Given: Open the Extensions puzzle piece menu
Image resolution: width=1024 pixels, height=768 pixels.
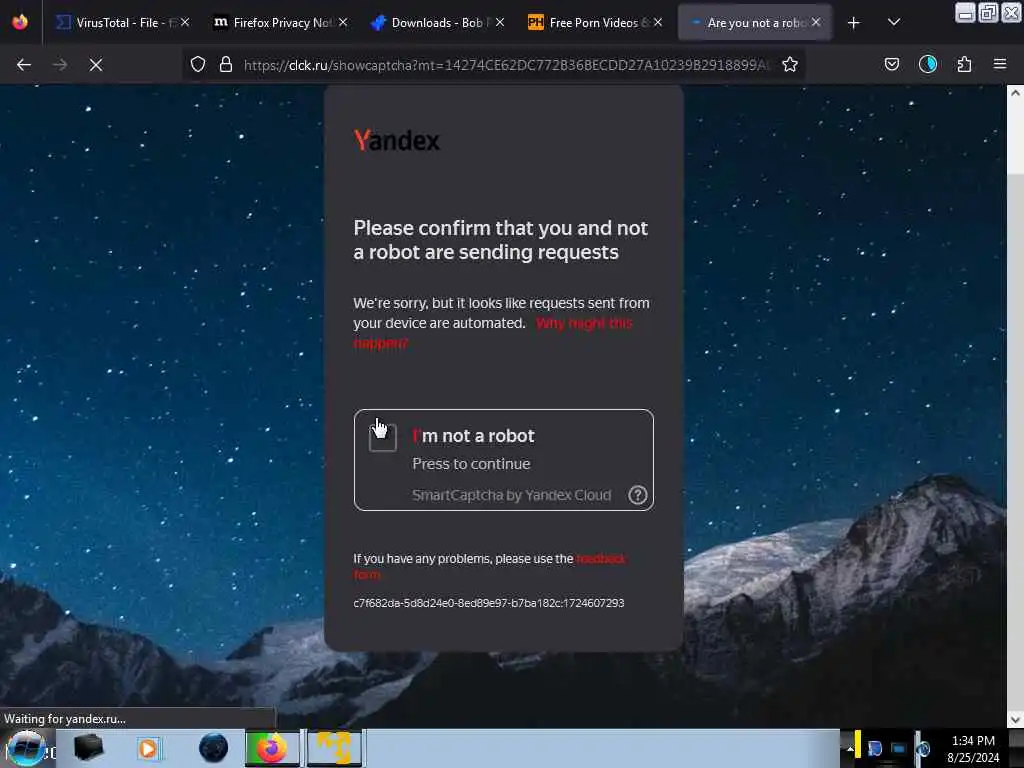Looking at the screenshot, I should coord(964,64).
